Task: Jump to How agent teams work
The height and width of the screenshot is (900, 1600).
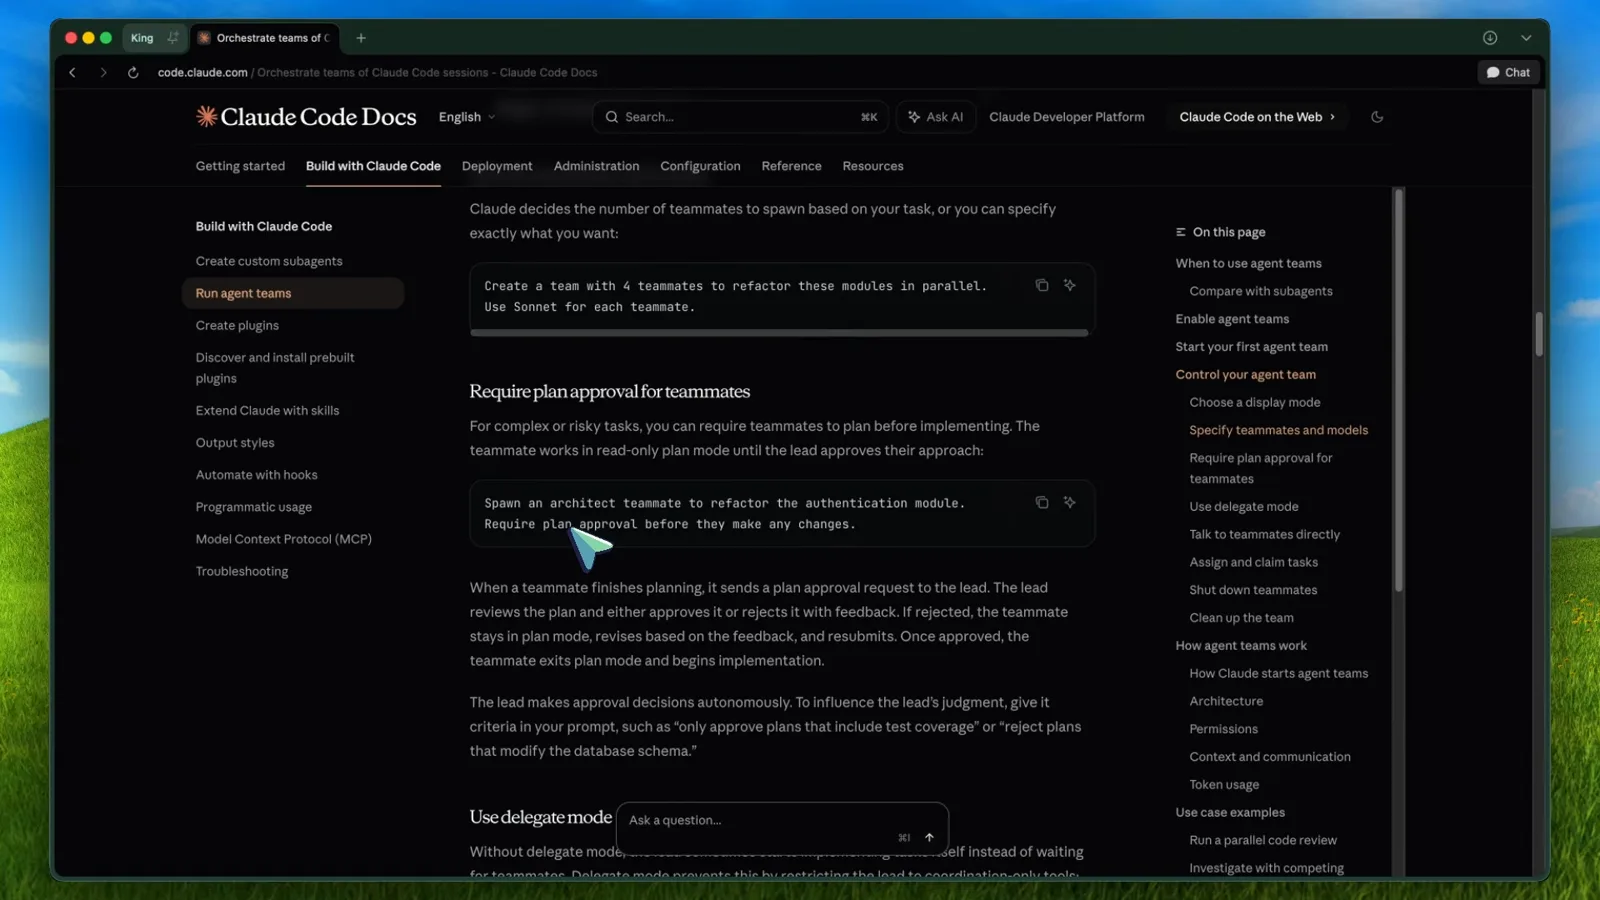Action: click(x=1241, y=646)
